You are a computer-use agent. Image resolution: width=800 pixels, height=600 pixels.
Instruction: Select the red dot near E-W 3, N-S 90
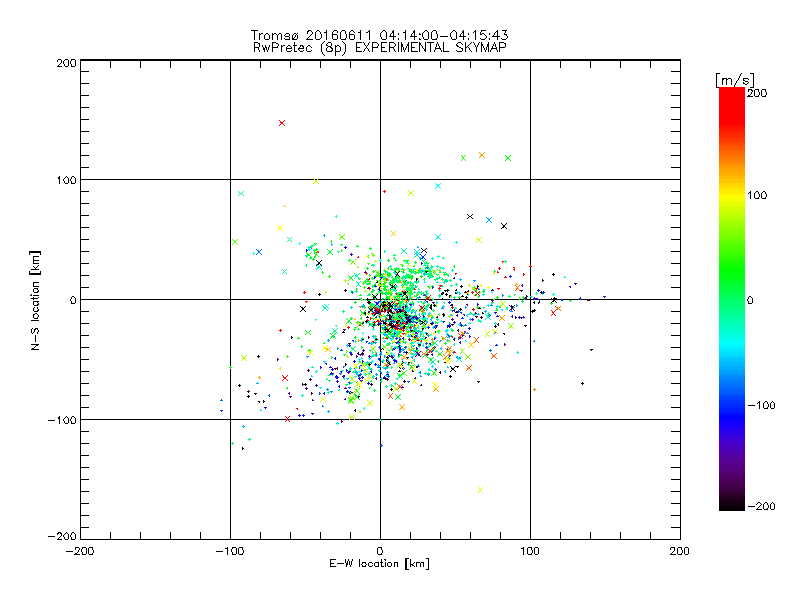(x=384, y=192)
